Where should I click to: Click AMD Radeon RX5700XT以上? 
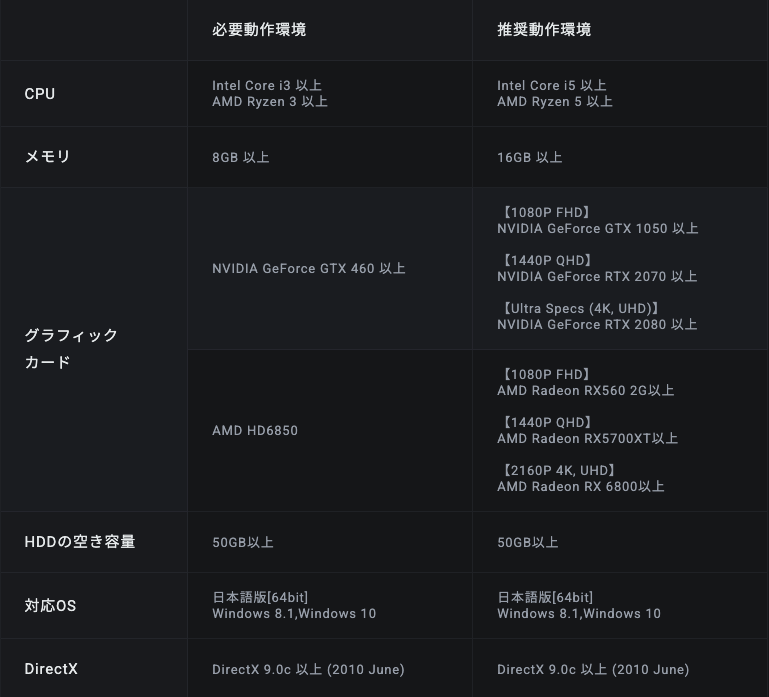pos(588,439)
